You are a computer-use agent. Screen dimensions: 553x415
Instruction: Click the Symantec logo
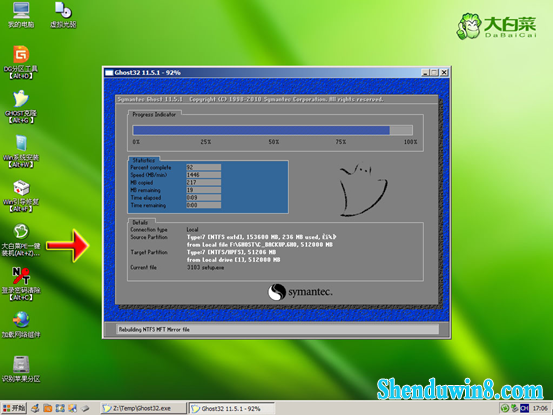pyautogui.click(x=300, y=292)
